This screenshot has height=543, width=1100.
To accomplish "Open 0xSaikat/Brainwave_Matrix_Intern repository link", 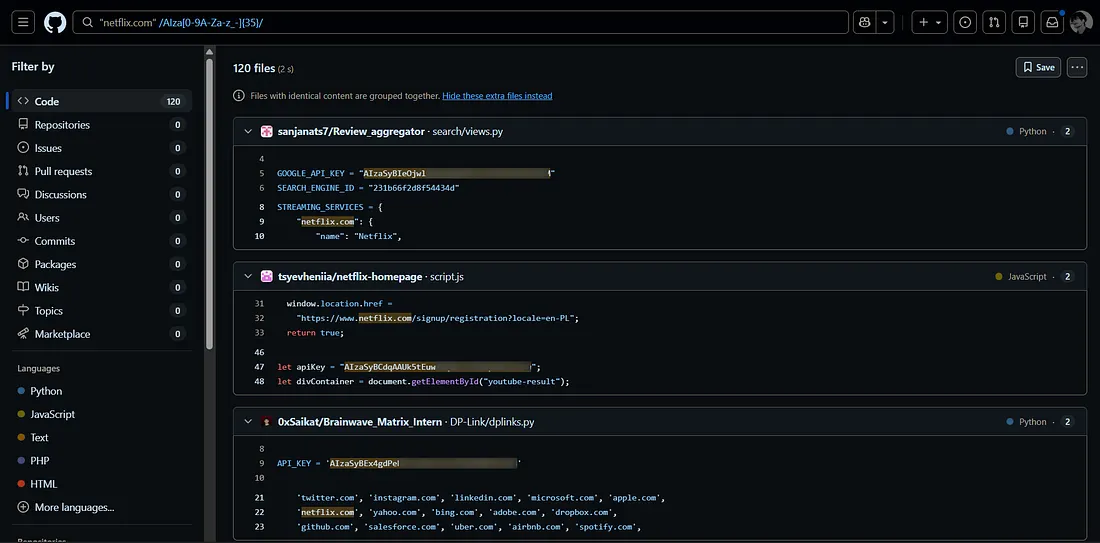I will 360,422.
